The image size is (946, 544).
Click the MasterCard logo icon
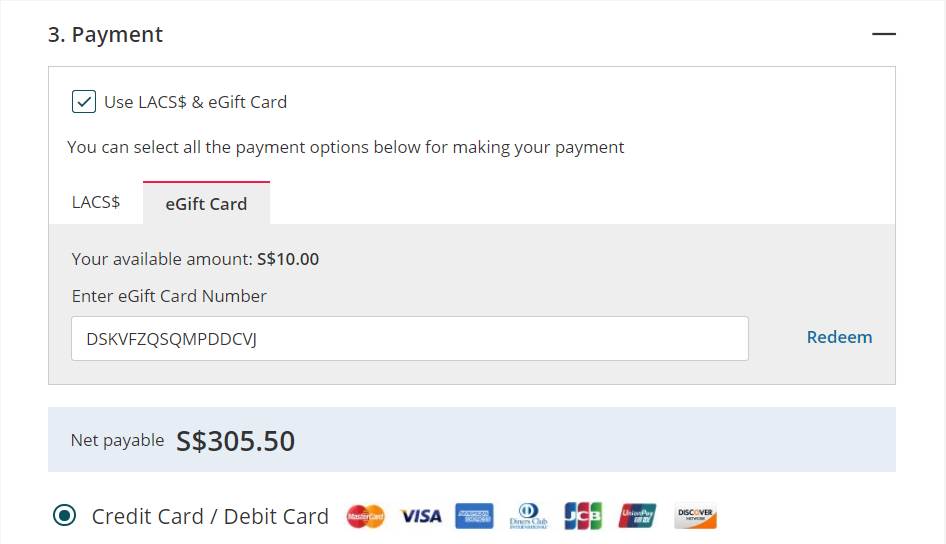[x=366, y=516]
